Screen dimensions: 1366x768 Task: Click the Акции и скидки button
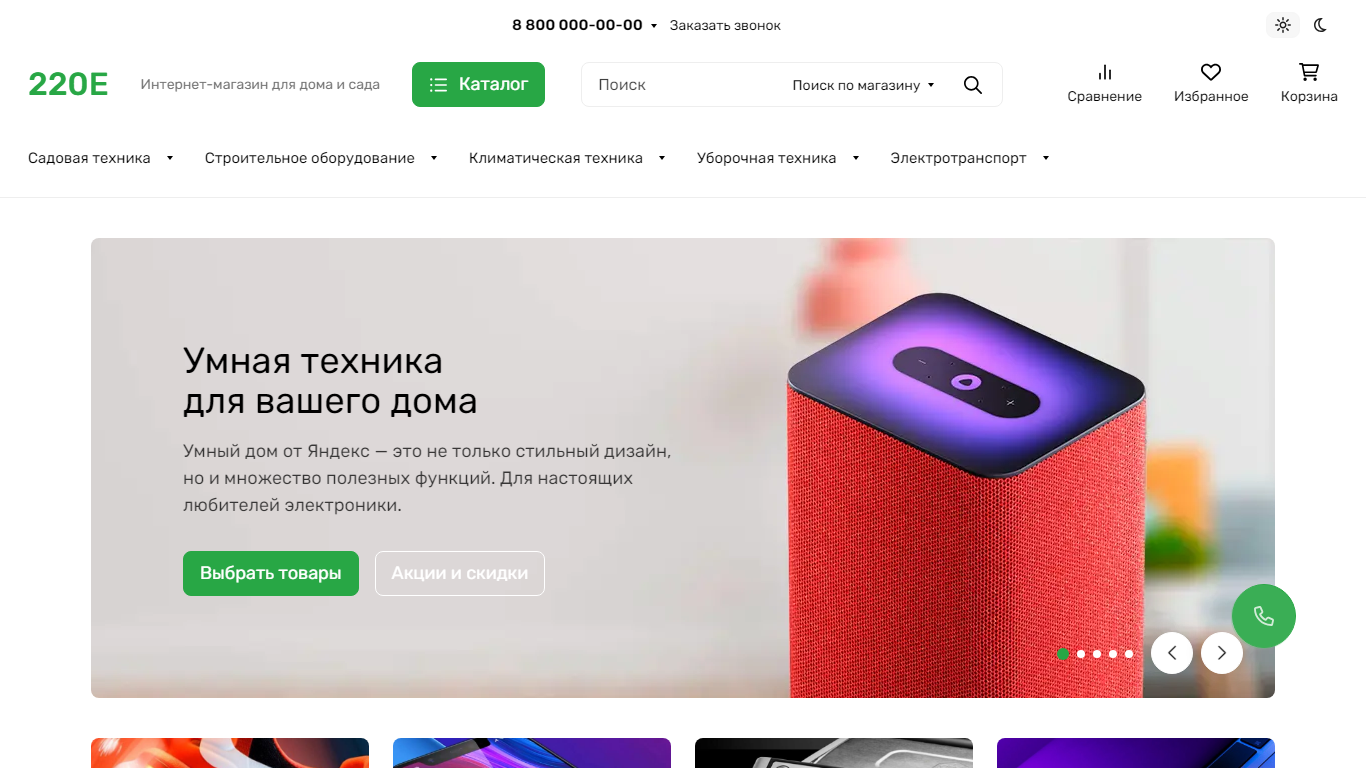click(460, 574)
